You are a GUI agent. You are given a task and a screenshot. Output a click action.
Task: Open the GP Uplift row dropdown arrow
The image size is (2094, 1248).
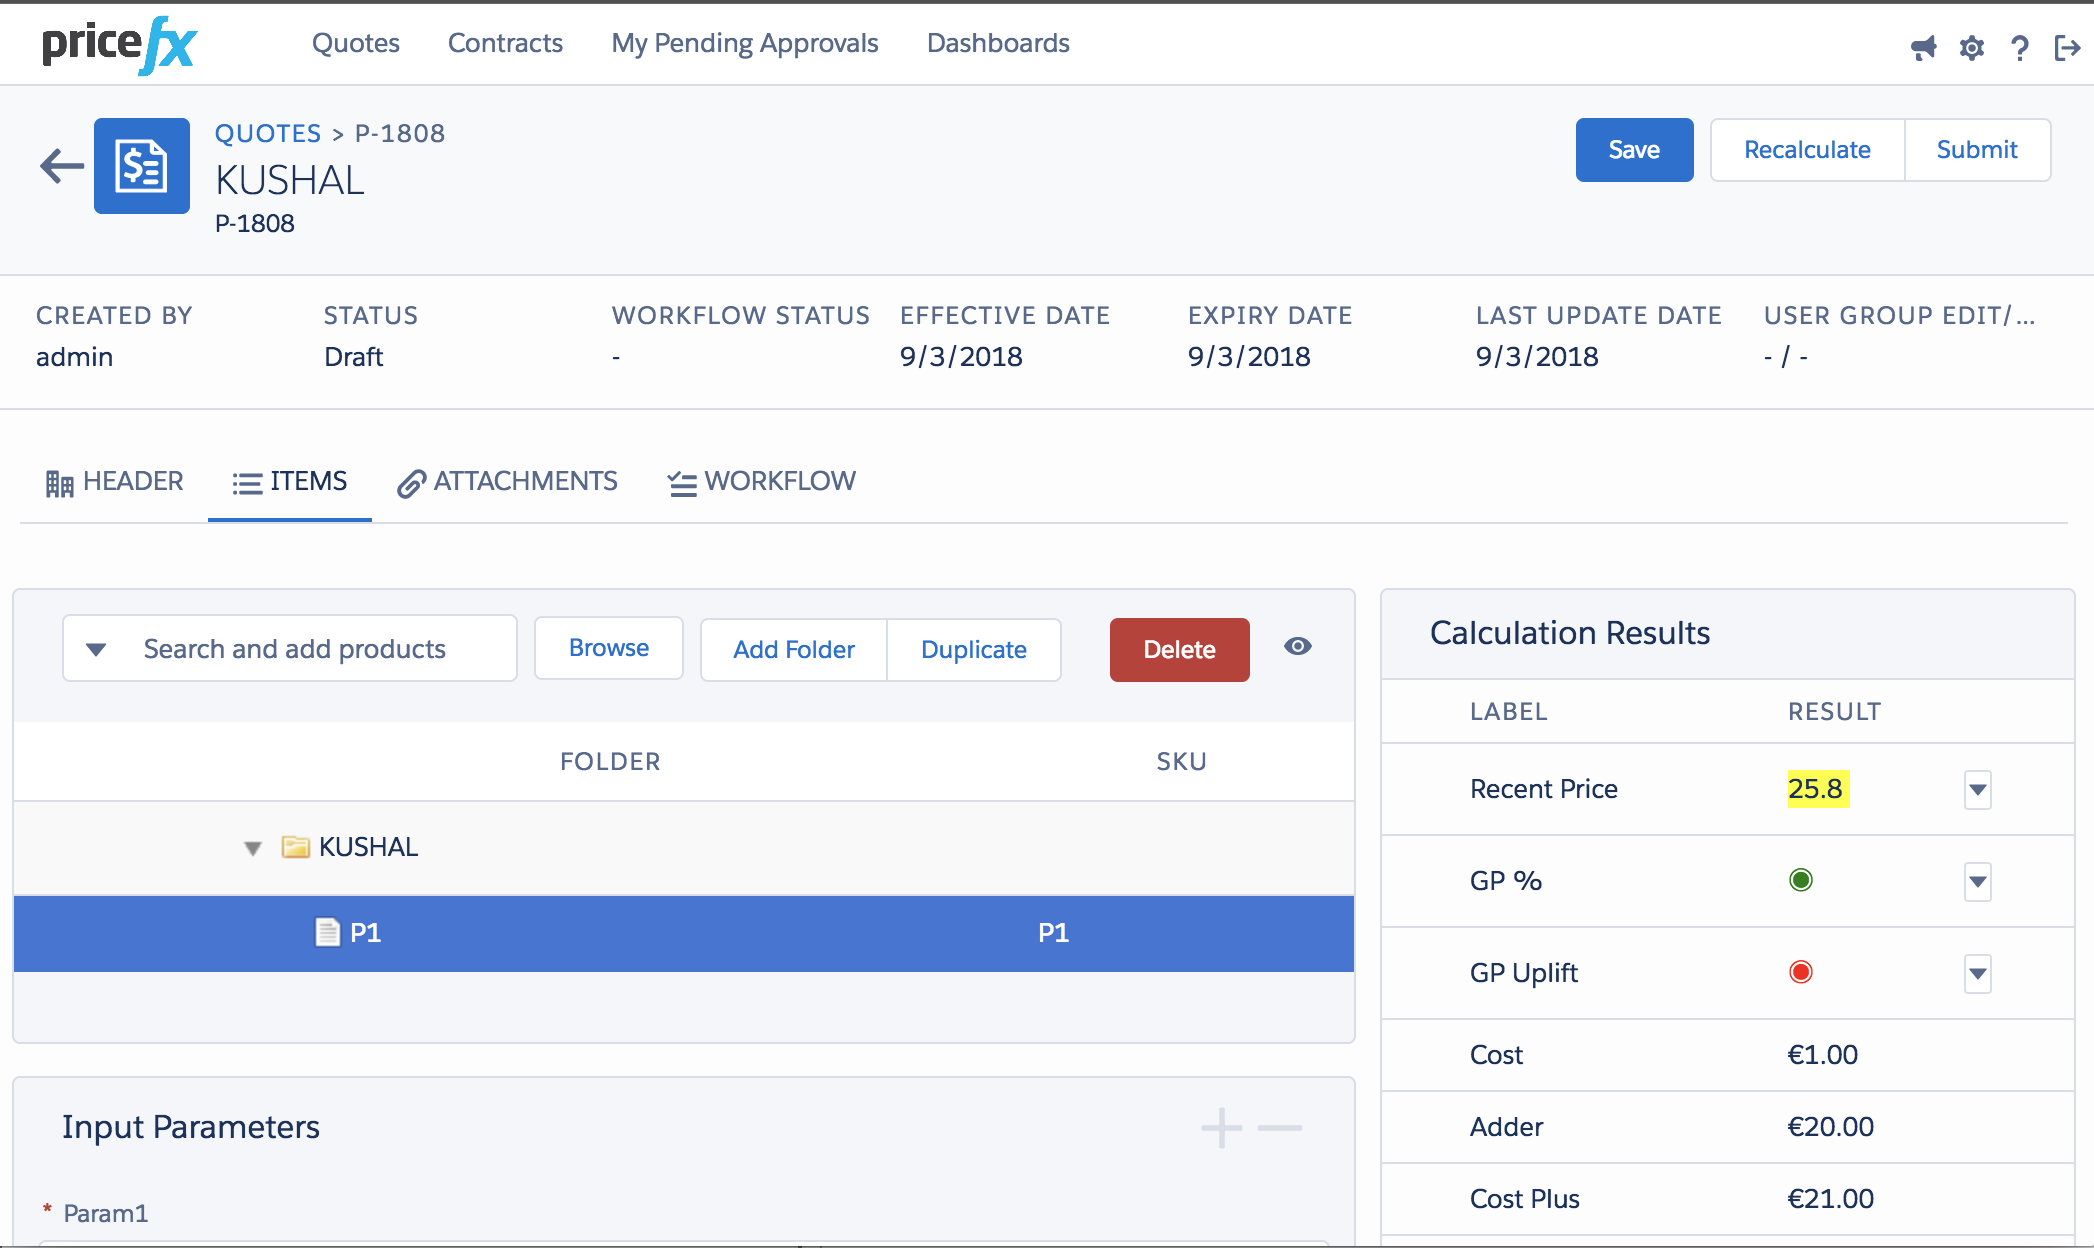(1977, 973)
